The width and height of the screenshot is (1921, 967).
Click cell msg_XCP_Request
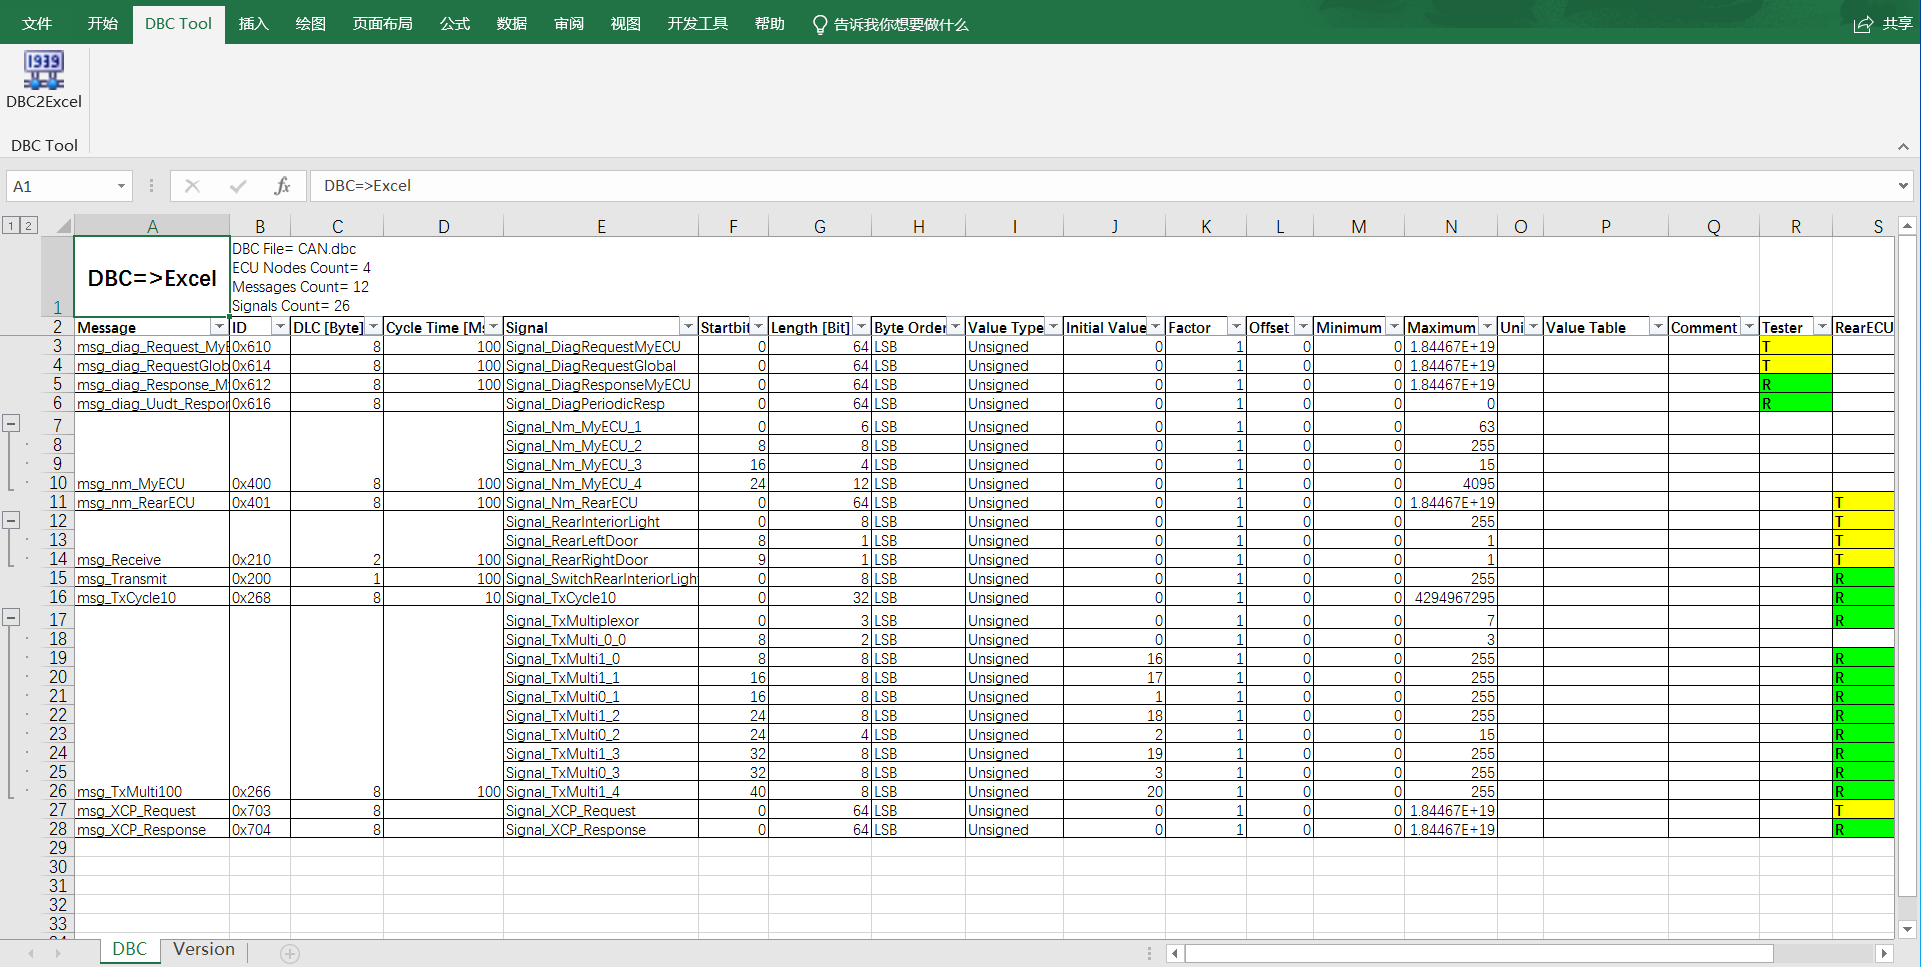point(151,811)
